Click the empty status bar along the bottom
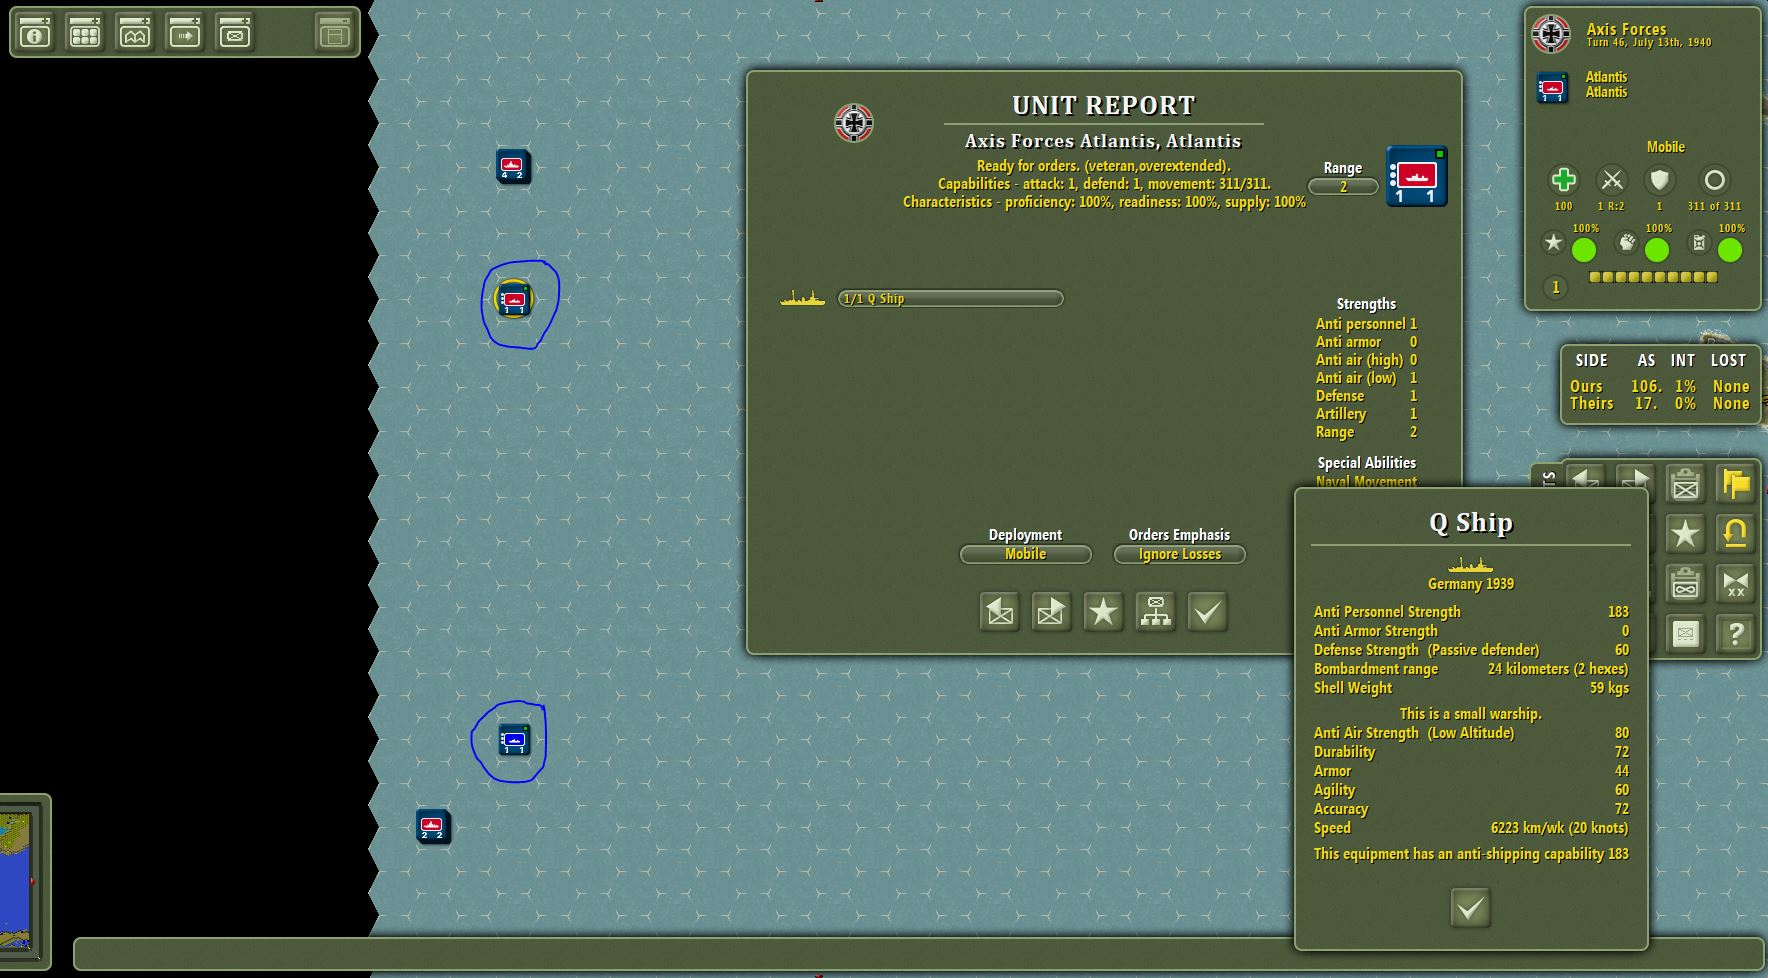This screenshot has height=978, width=1768. point(918,954)
